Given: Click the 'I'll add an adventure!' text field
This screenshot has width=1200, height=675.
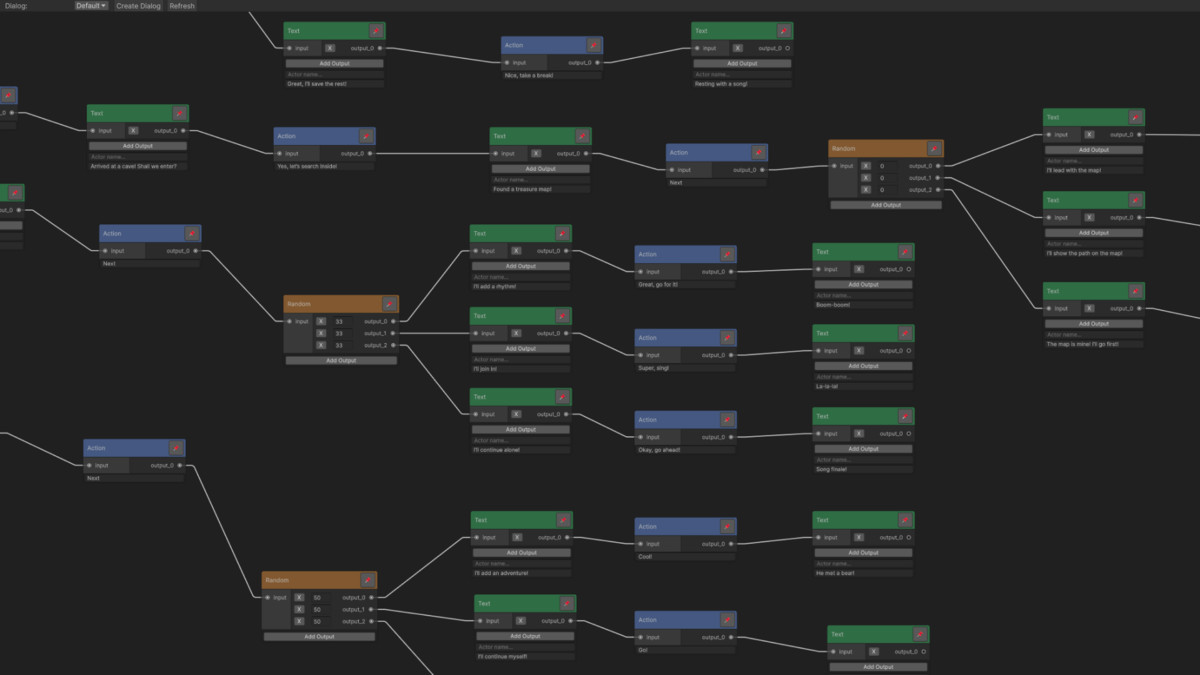Looking at the screenshot, I should click(522, 573).
